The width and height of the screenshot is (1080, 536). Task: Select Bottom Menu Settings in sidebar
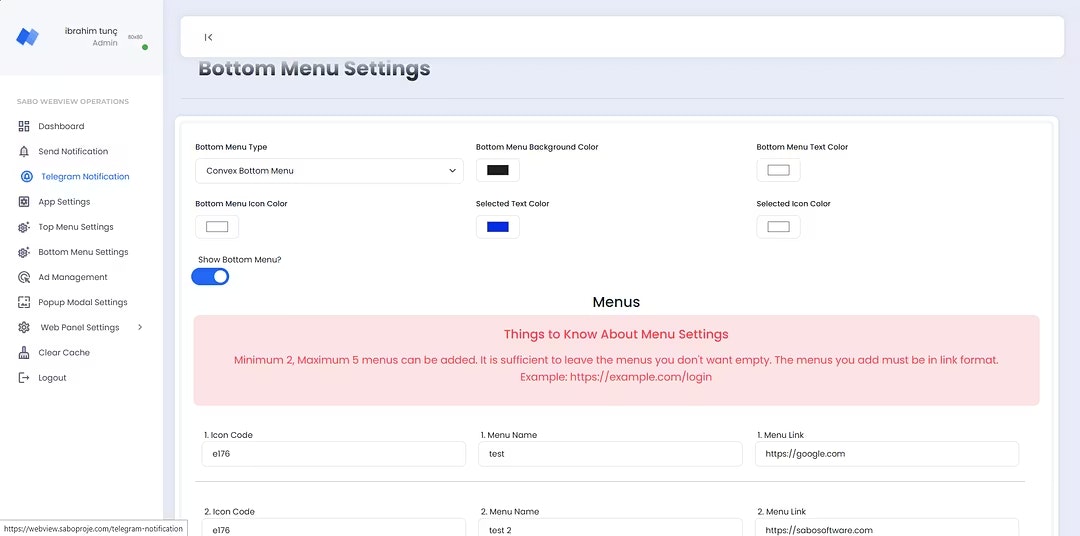[x=83, y=252]
